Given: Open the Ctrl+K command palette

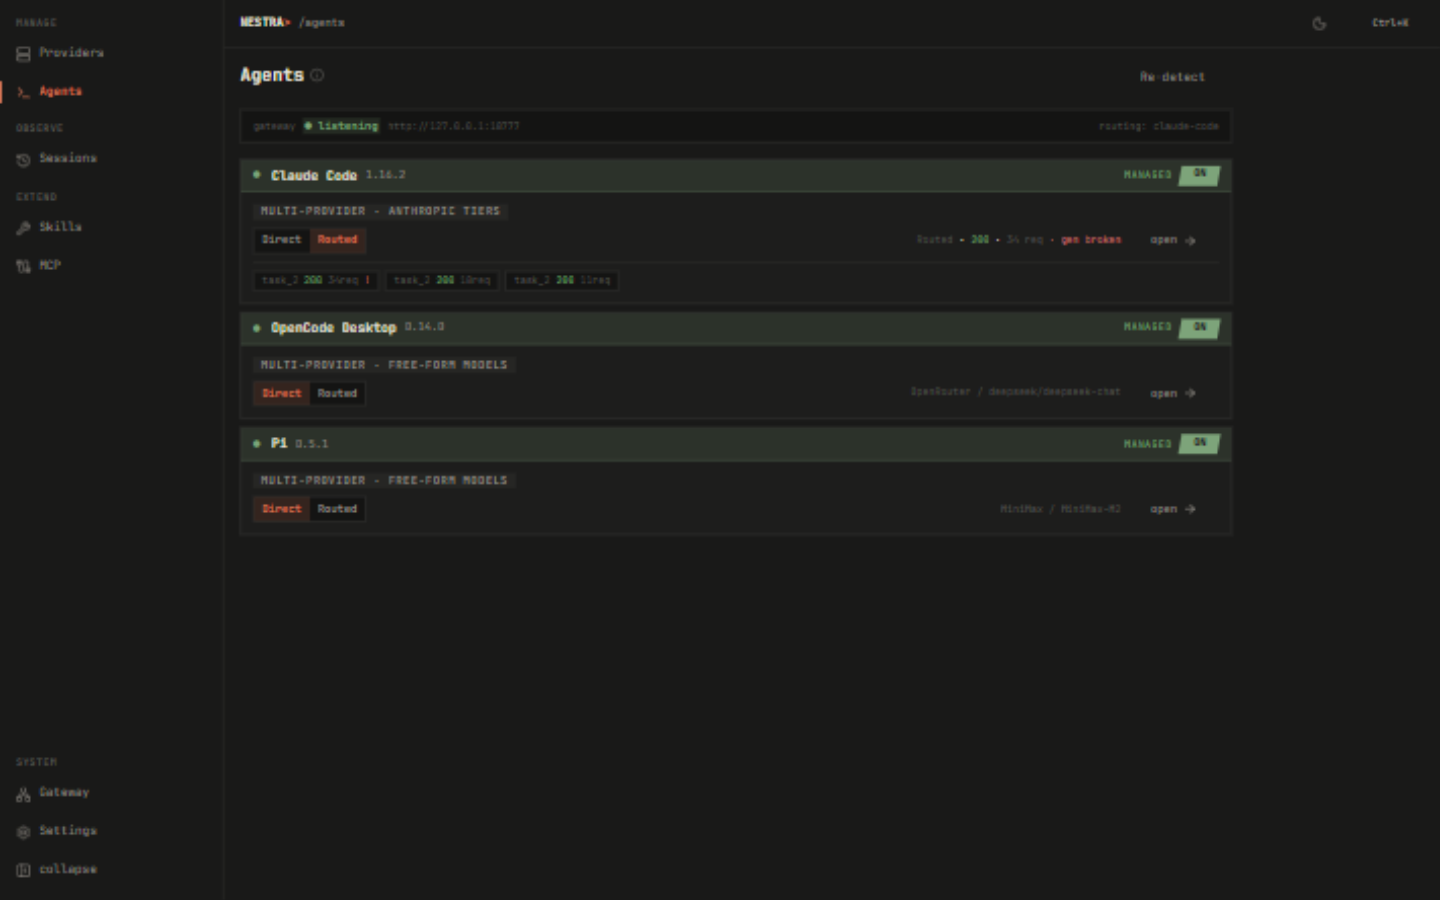Looking at the screenshot, I should pyautogui.click(x=1390, y=23).
